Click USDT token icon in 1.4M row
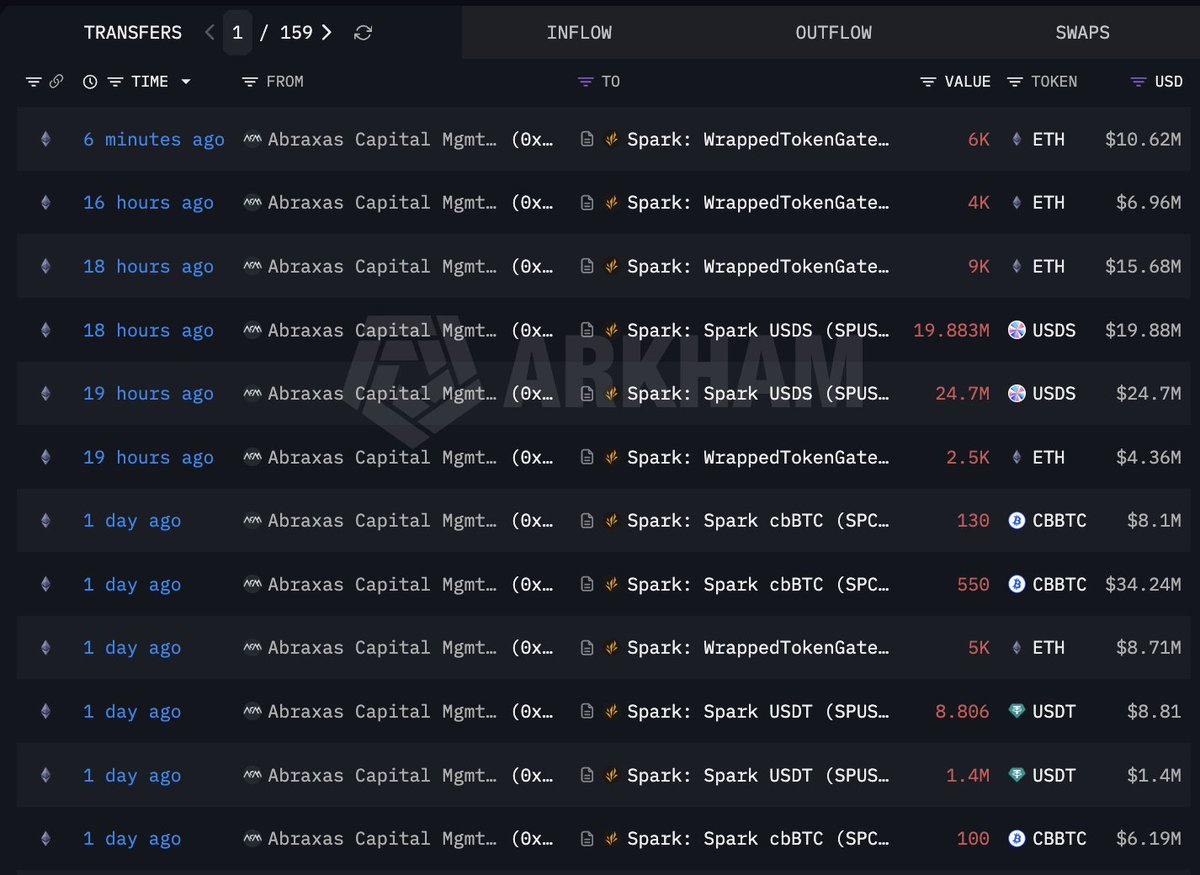1200x875 pixels. (x=1017, y=775)
